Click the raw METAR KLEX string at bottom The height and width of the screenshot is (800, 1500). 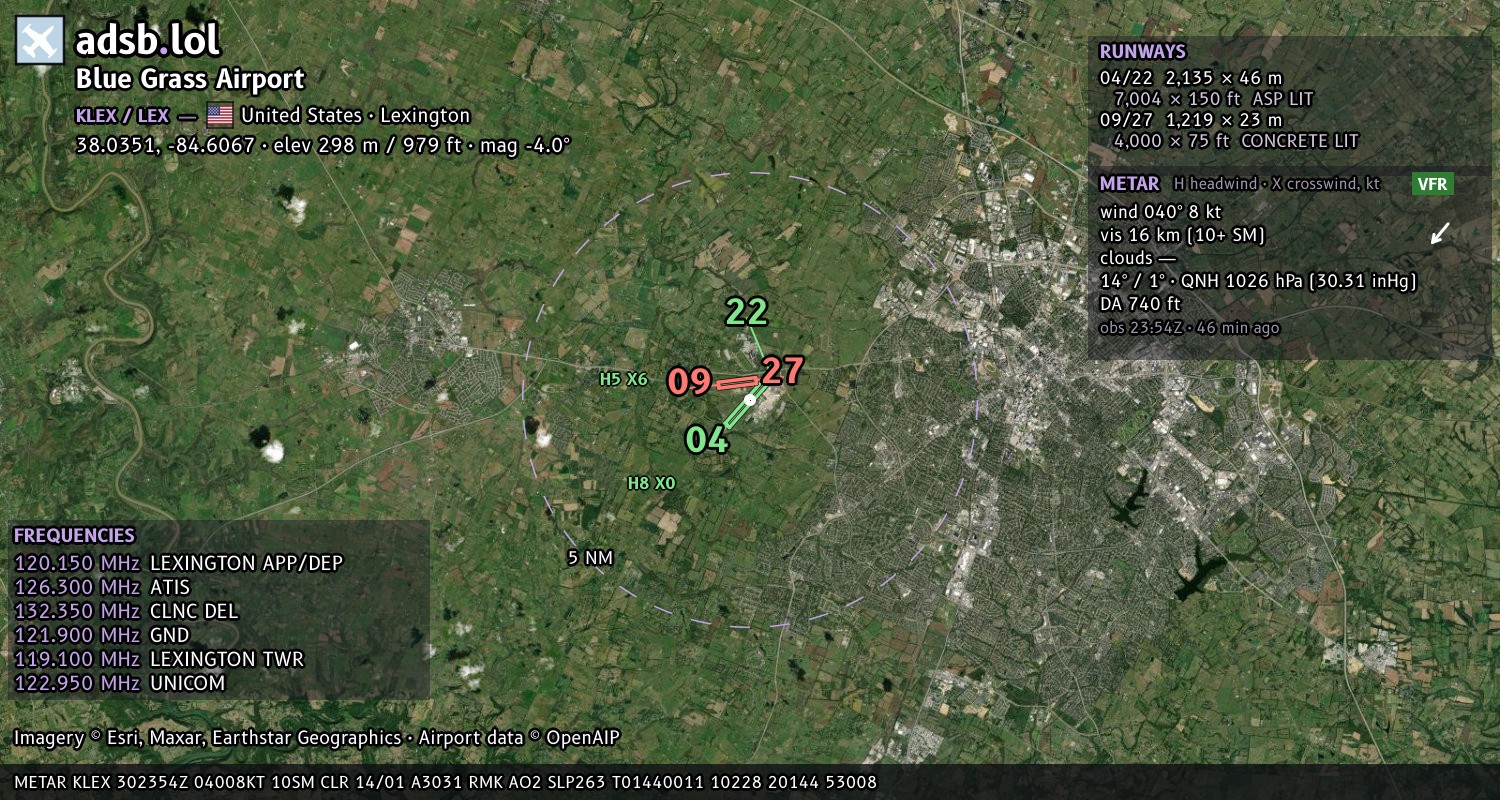446,782
